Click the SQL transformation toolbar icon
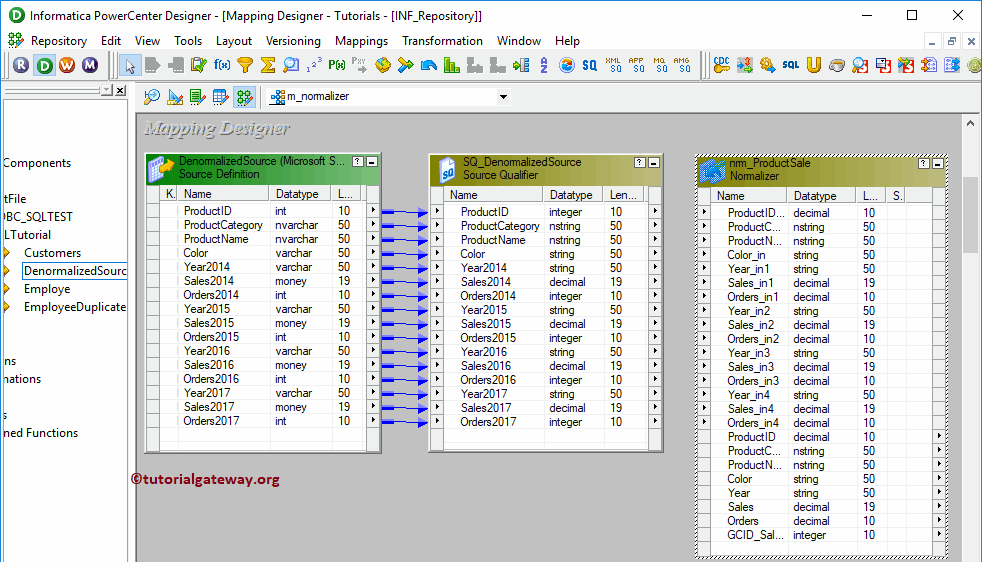982x562 pixels. click(790, 65)
